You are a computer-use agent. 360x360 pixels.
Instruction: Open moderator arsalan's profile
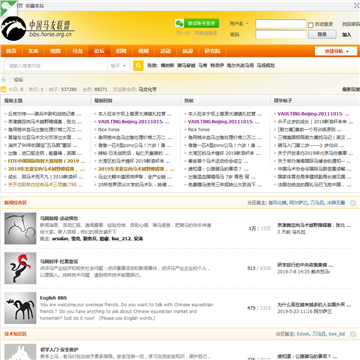(x=60, y=239)
